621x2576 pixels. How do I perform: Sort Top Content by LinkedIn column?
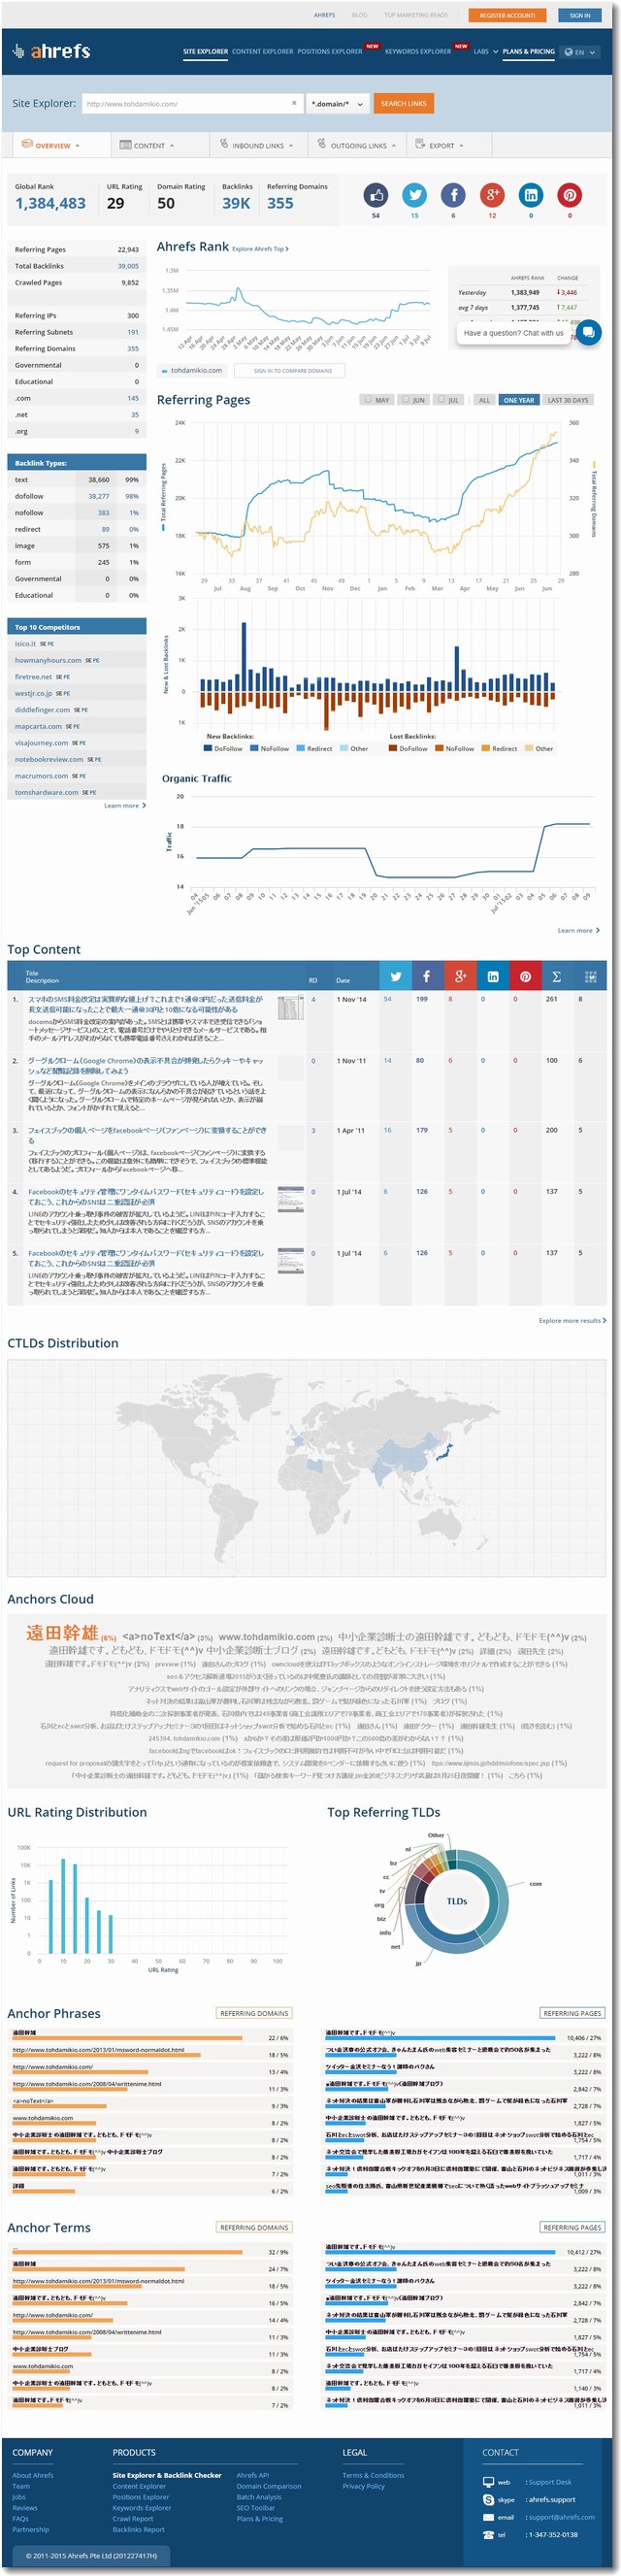[493, 976]
